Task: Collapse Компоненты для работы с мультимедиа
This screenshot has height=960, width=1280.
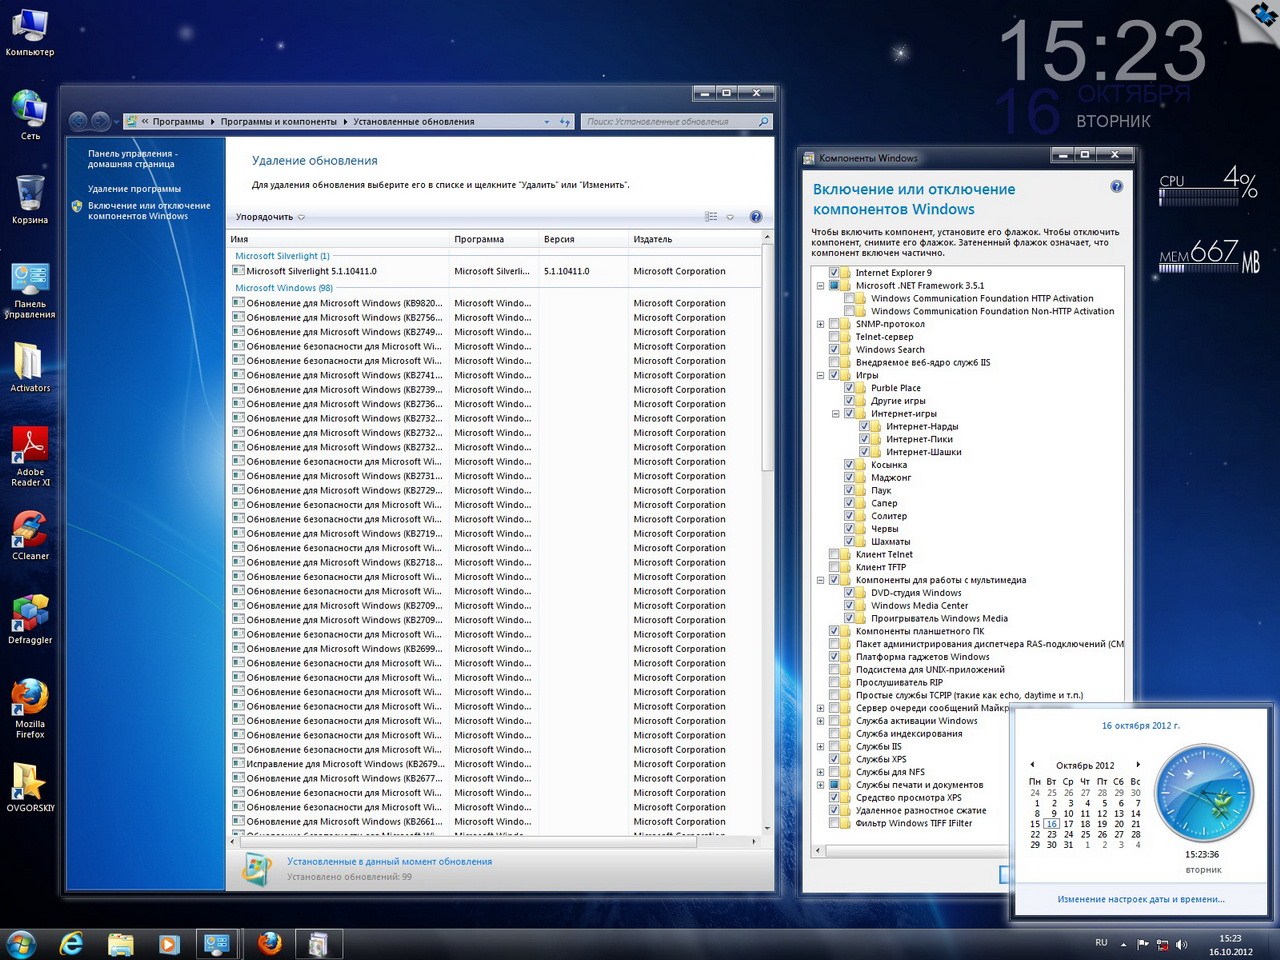Action: coord(821,580)
